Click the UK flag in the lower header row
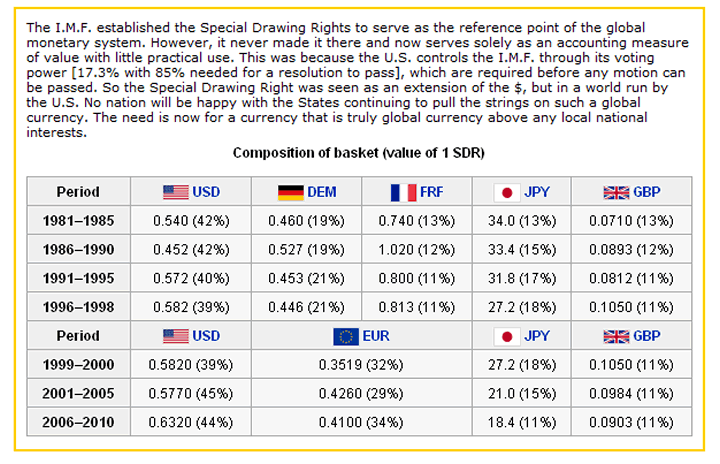 pyautogui.click(x=616, y=336)
